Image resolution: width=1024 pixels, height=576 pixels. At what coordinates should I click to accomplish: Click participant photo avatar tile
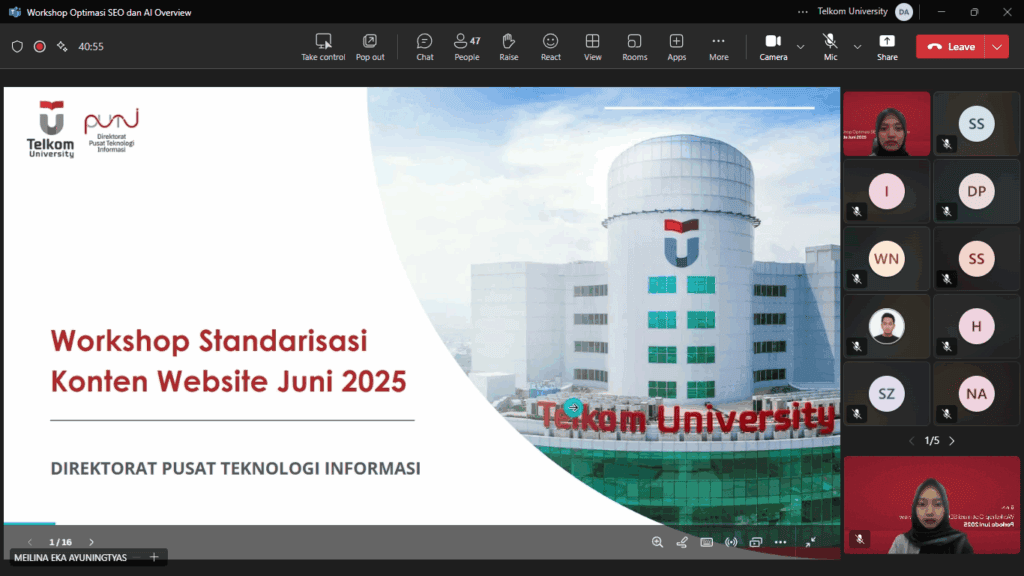(886, 326)
